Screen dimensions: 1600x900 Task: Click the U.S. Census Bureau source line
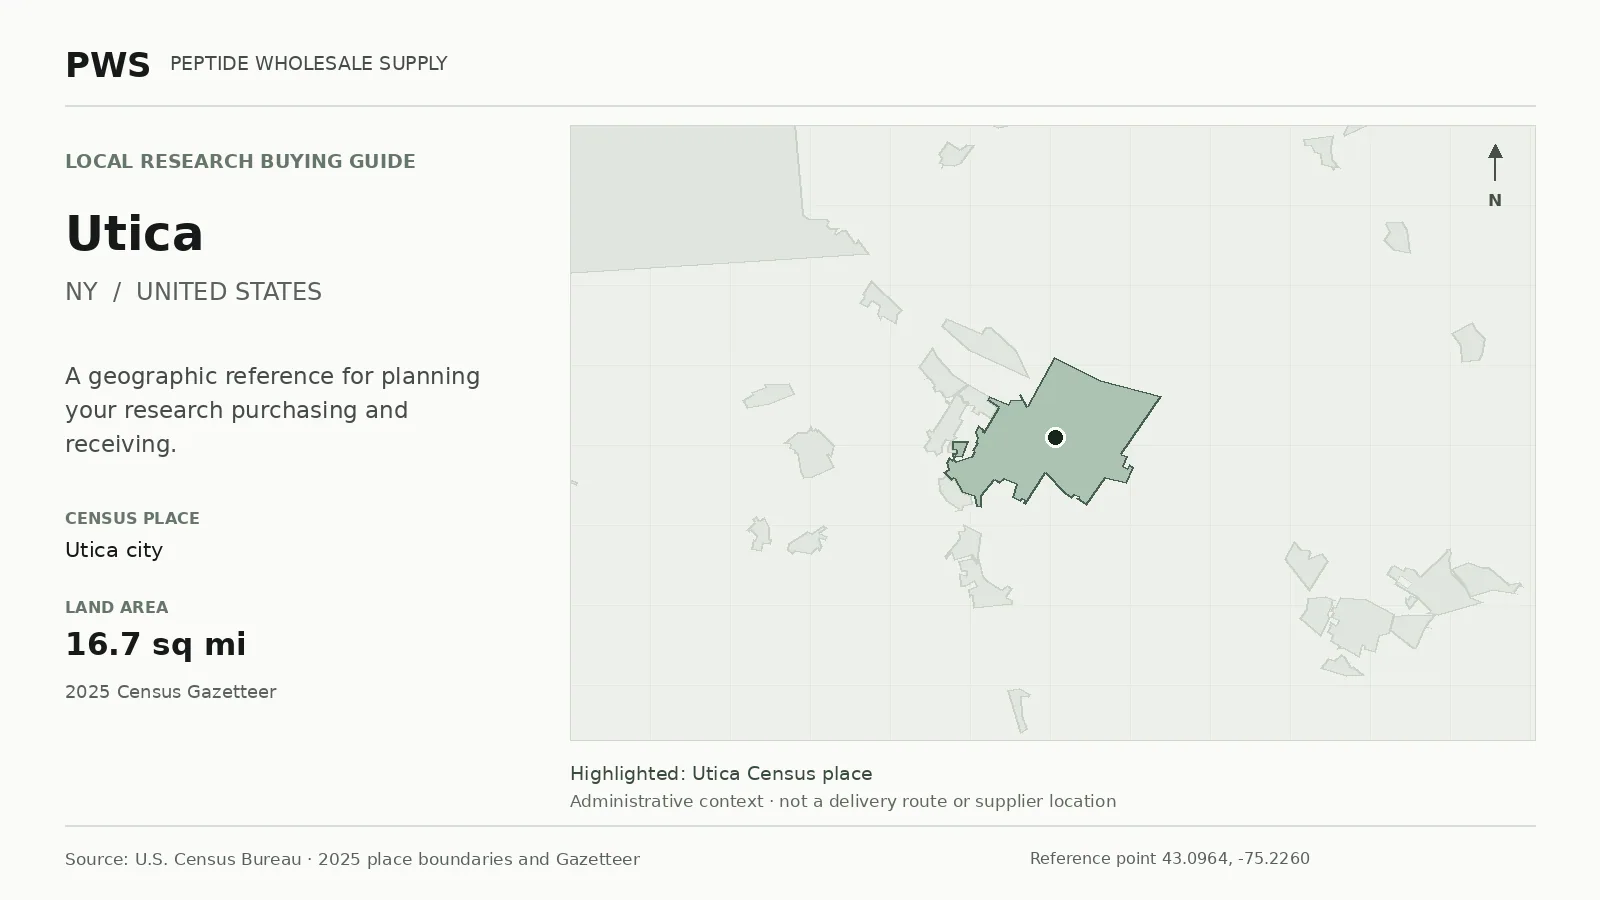pyautogui.click(x=352, y=859)
